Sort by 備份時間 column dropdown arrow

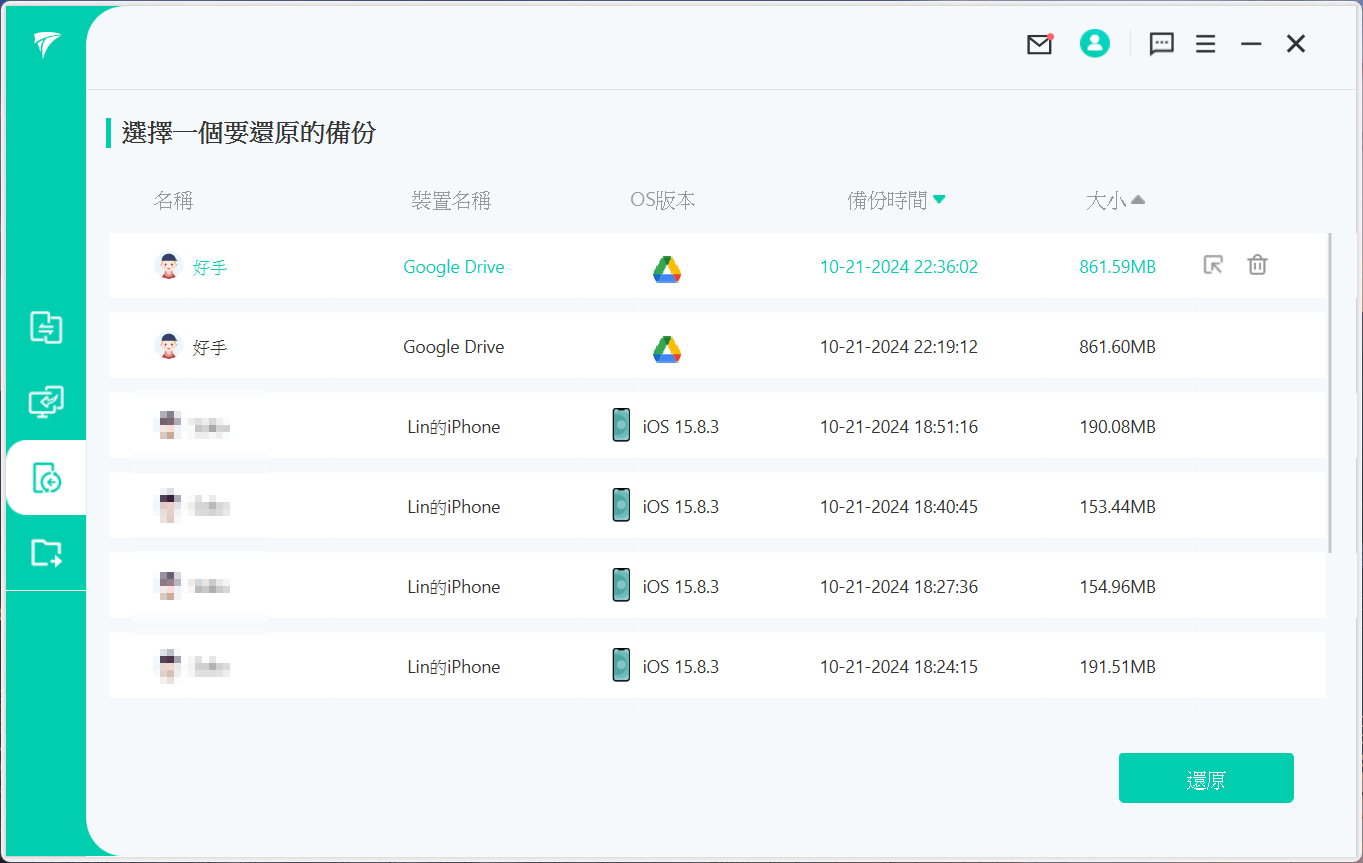939,200
